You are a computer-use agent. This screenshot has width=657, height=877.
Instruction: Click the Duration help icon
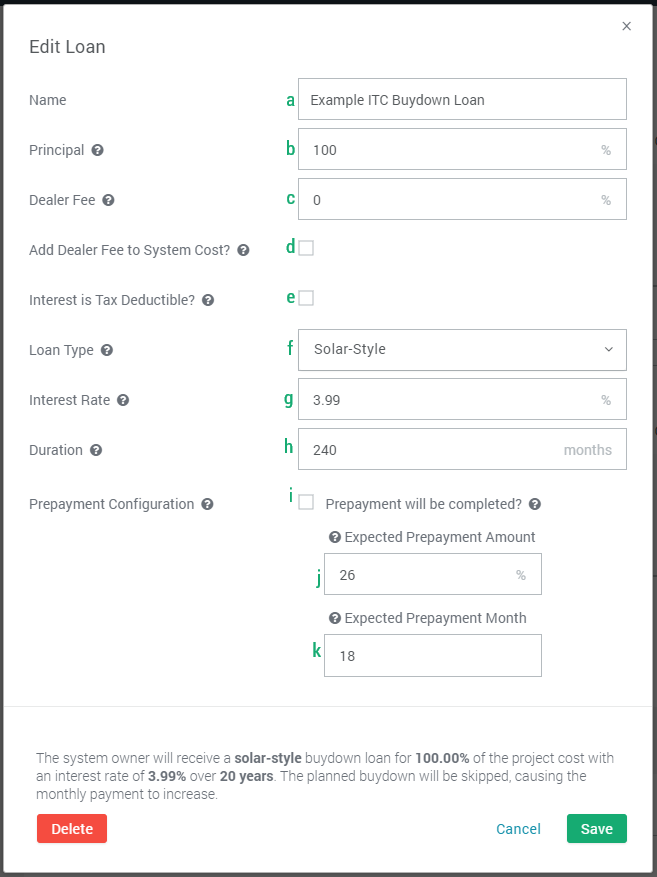point(96,450)
